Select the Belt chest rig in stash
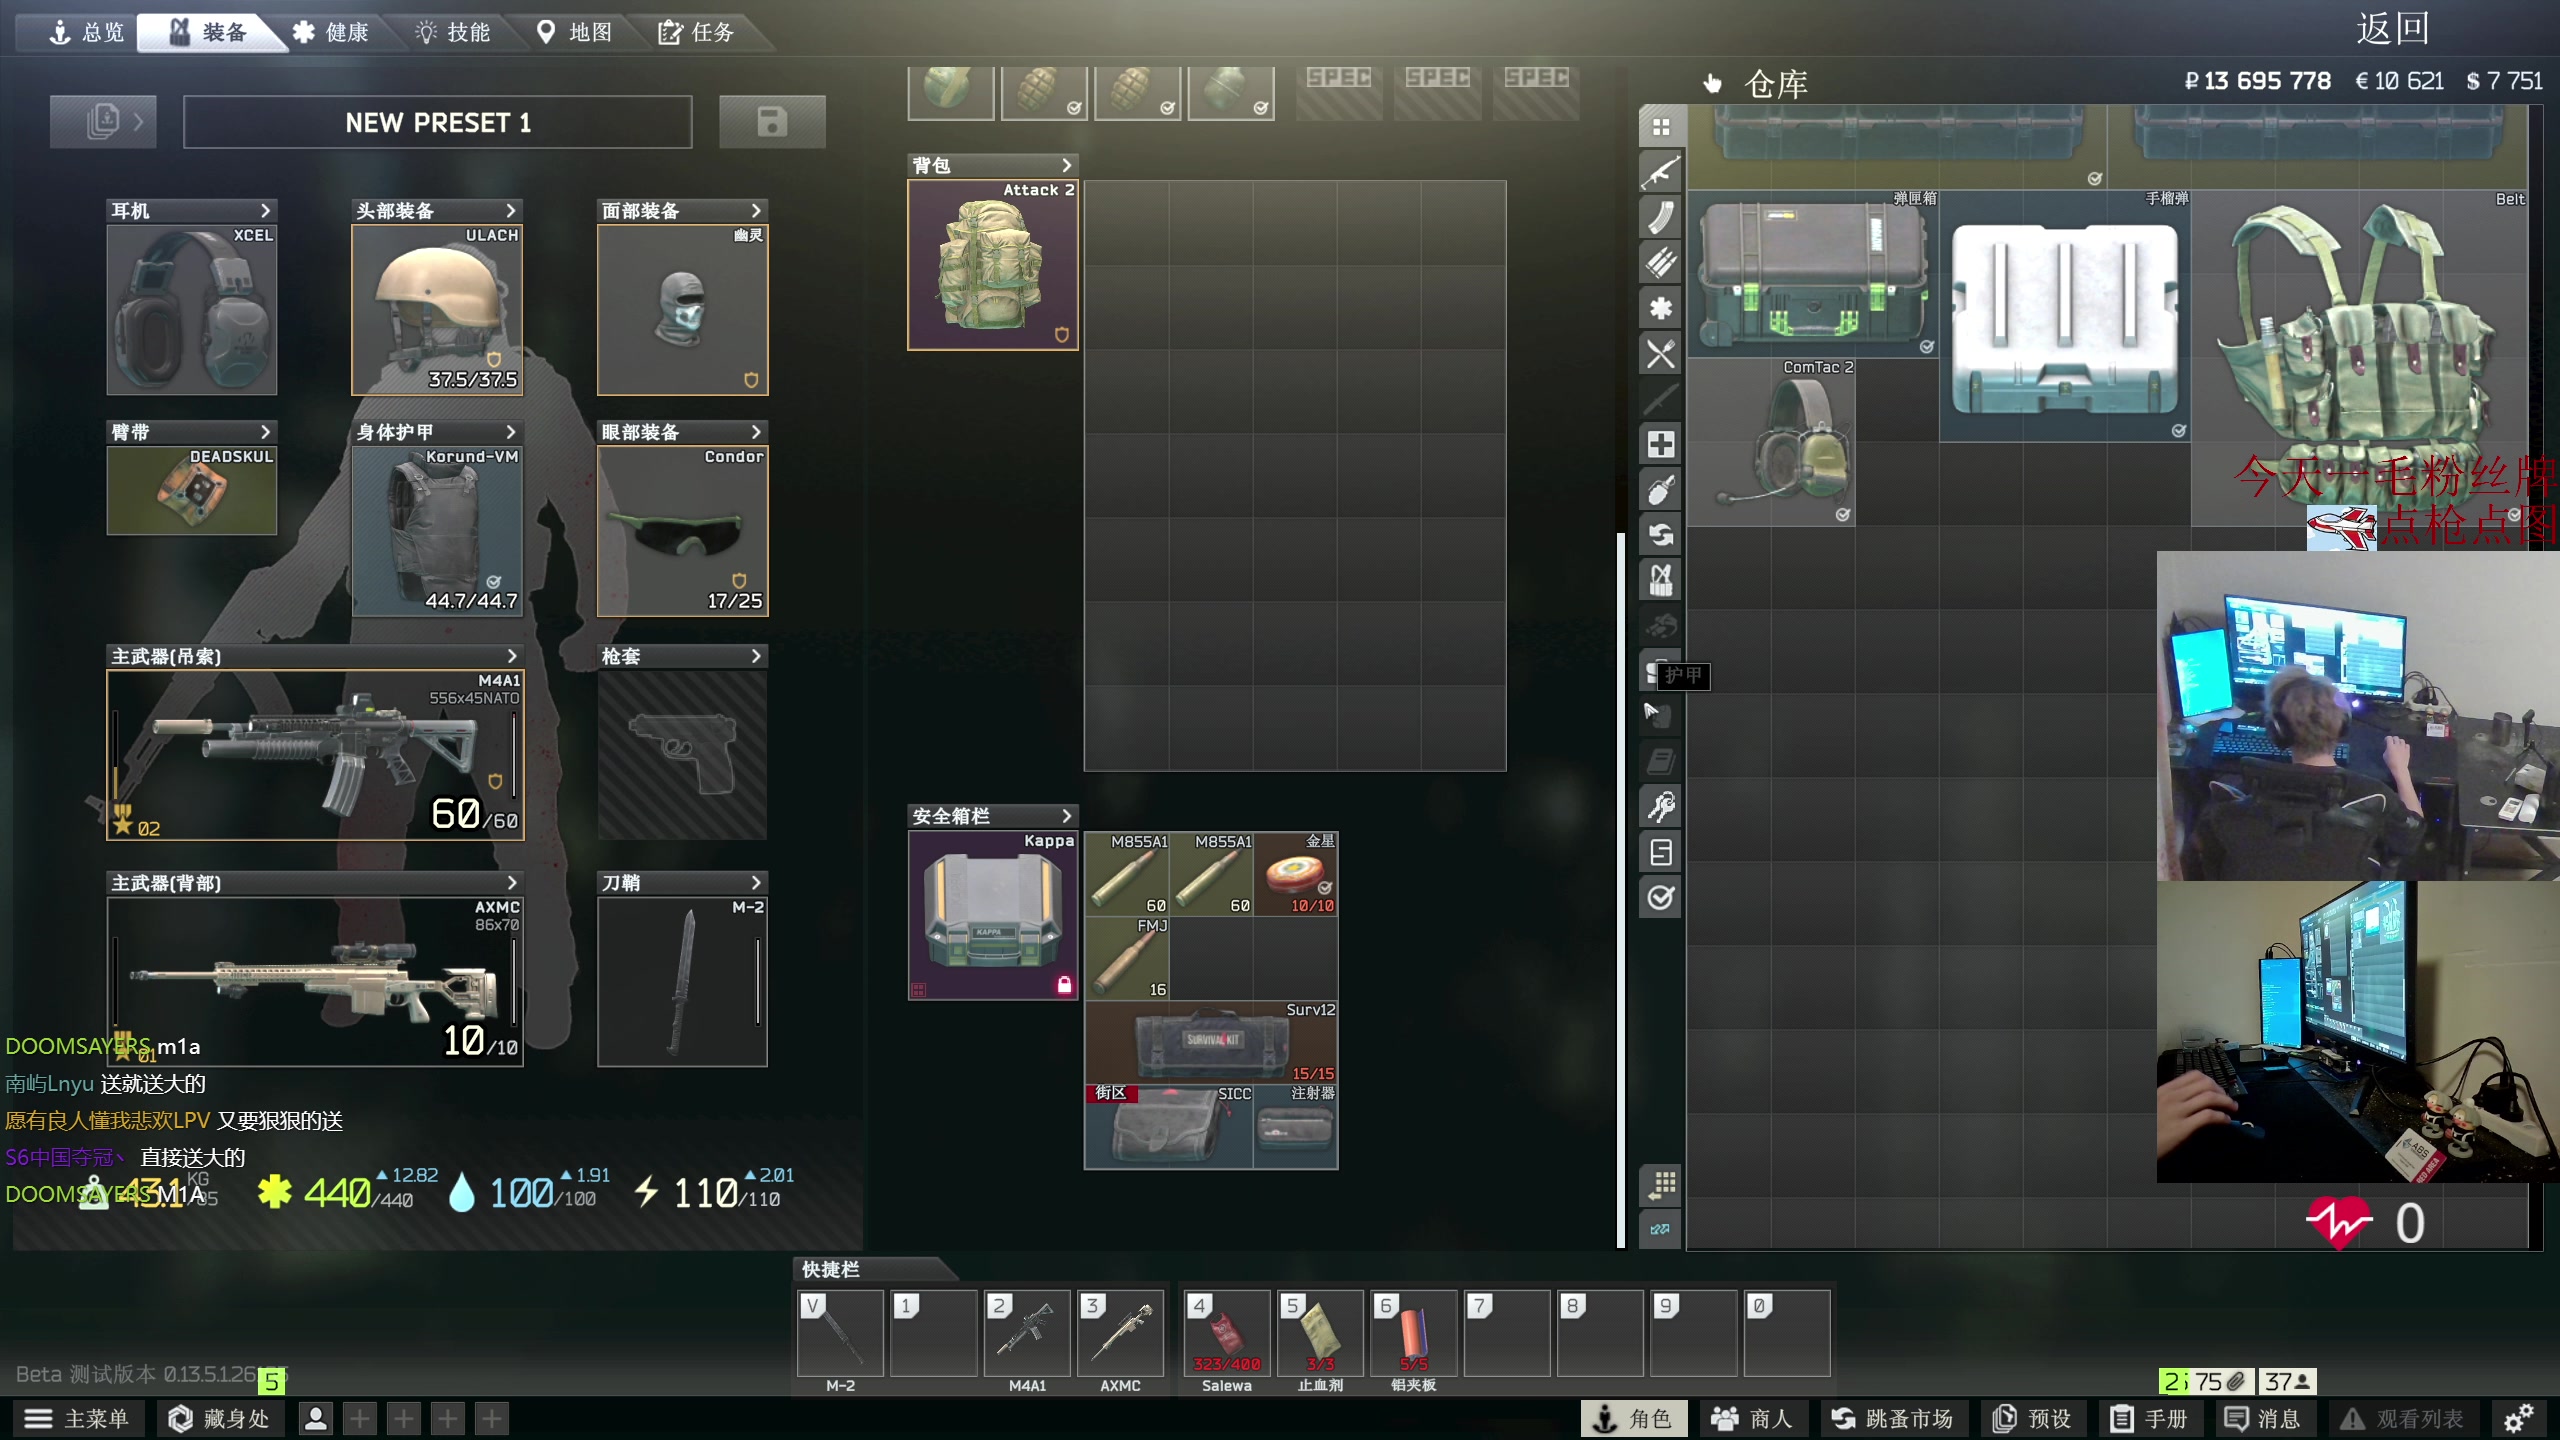 tap(2359, 358)
